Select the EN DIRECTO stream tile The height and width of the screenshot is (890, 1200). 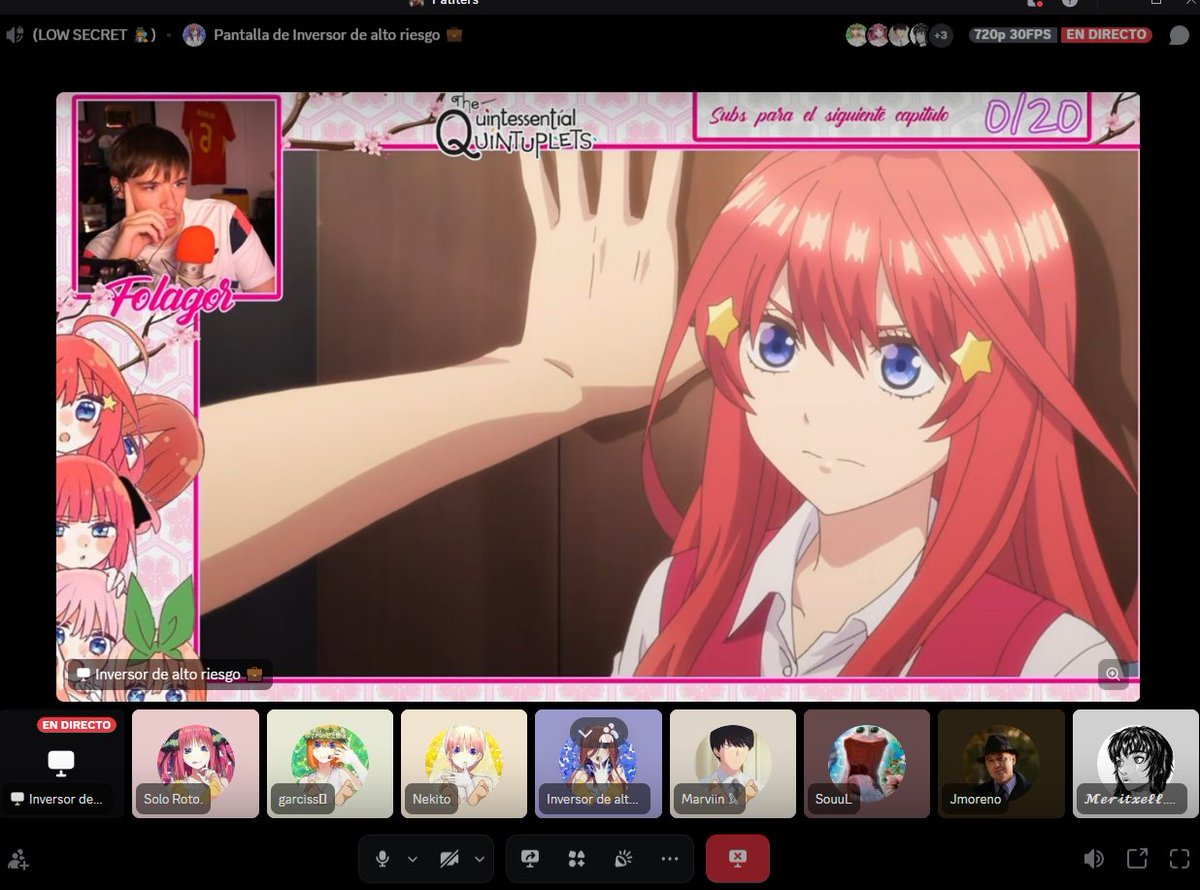pyautogui.click(x=62, y=764)
